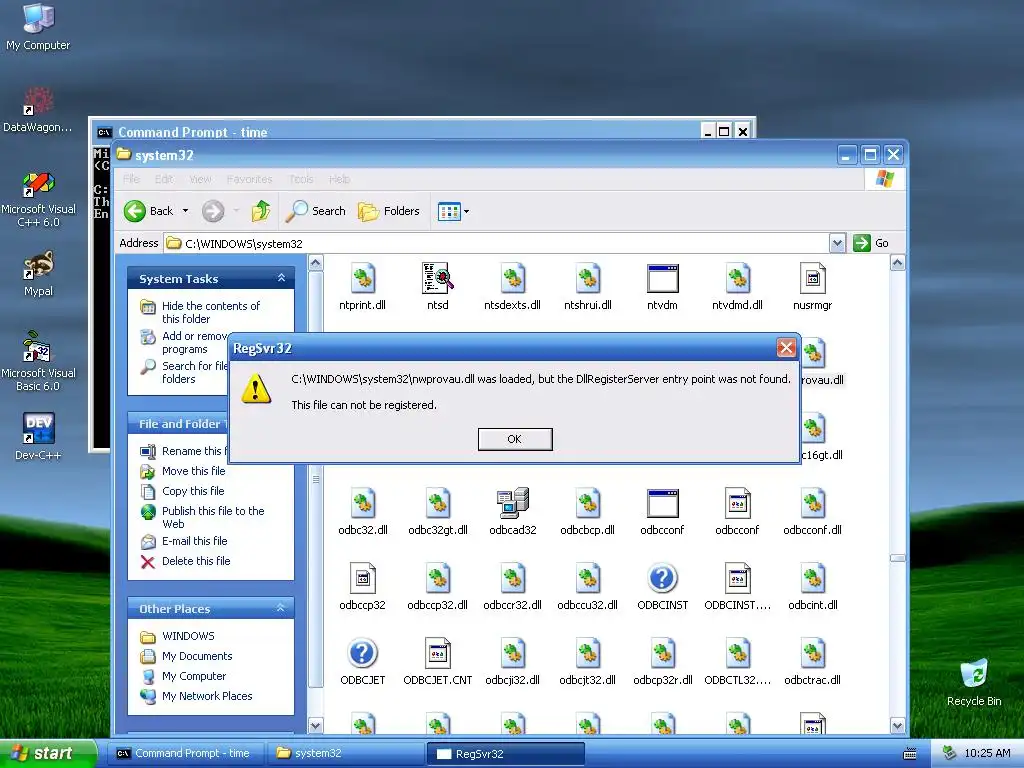The image size is (1024, 768).
Task: Click the Go button beside address bar
Action: click(871, 243)
